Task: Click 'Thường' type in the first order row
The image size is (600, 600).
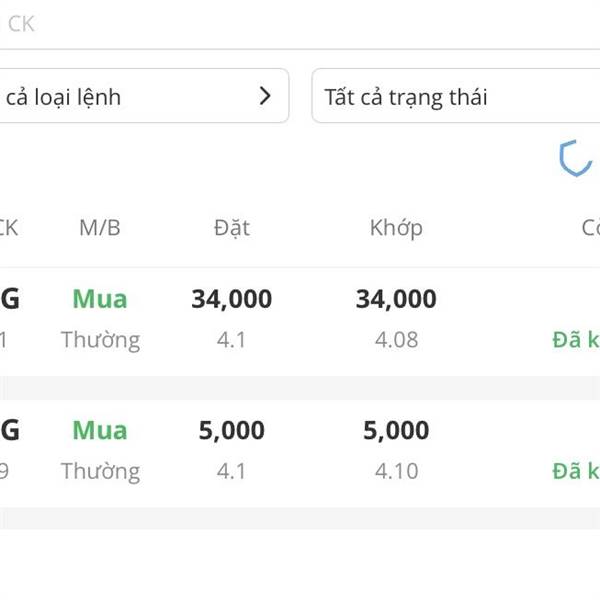Action: click(x=101, y=341)
